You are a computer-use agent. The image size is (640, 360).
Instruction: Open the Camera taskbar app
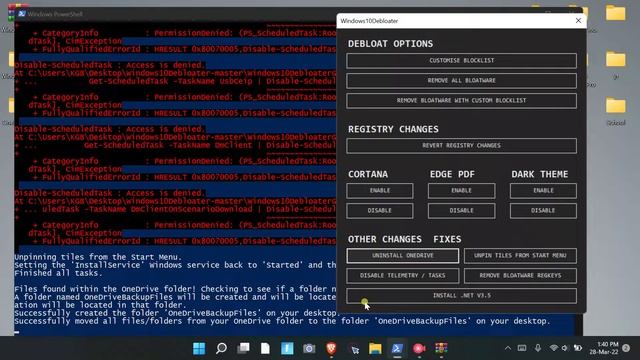(309, 348)
